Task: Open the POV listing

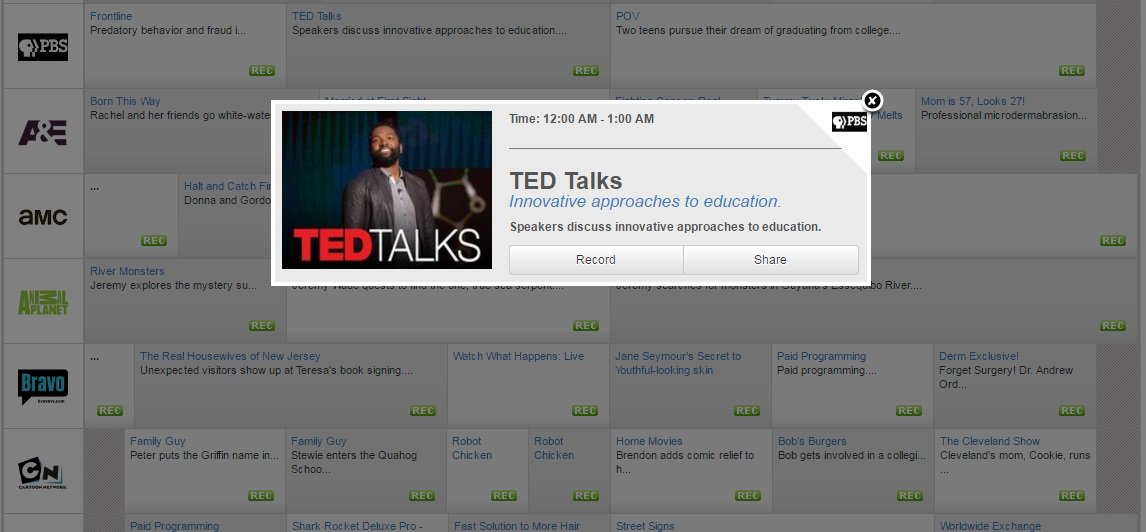Action: pyautogui.click(x=628, y=16)
